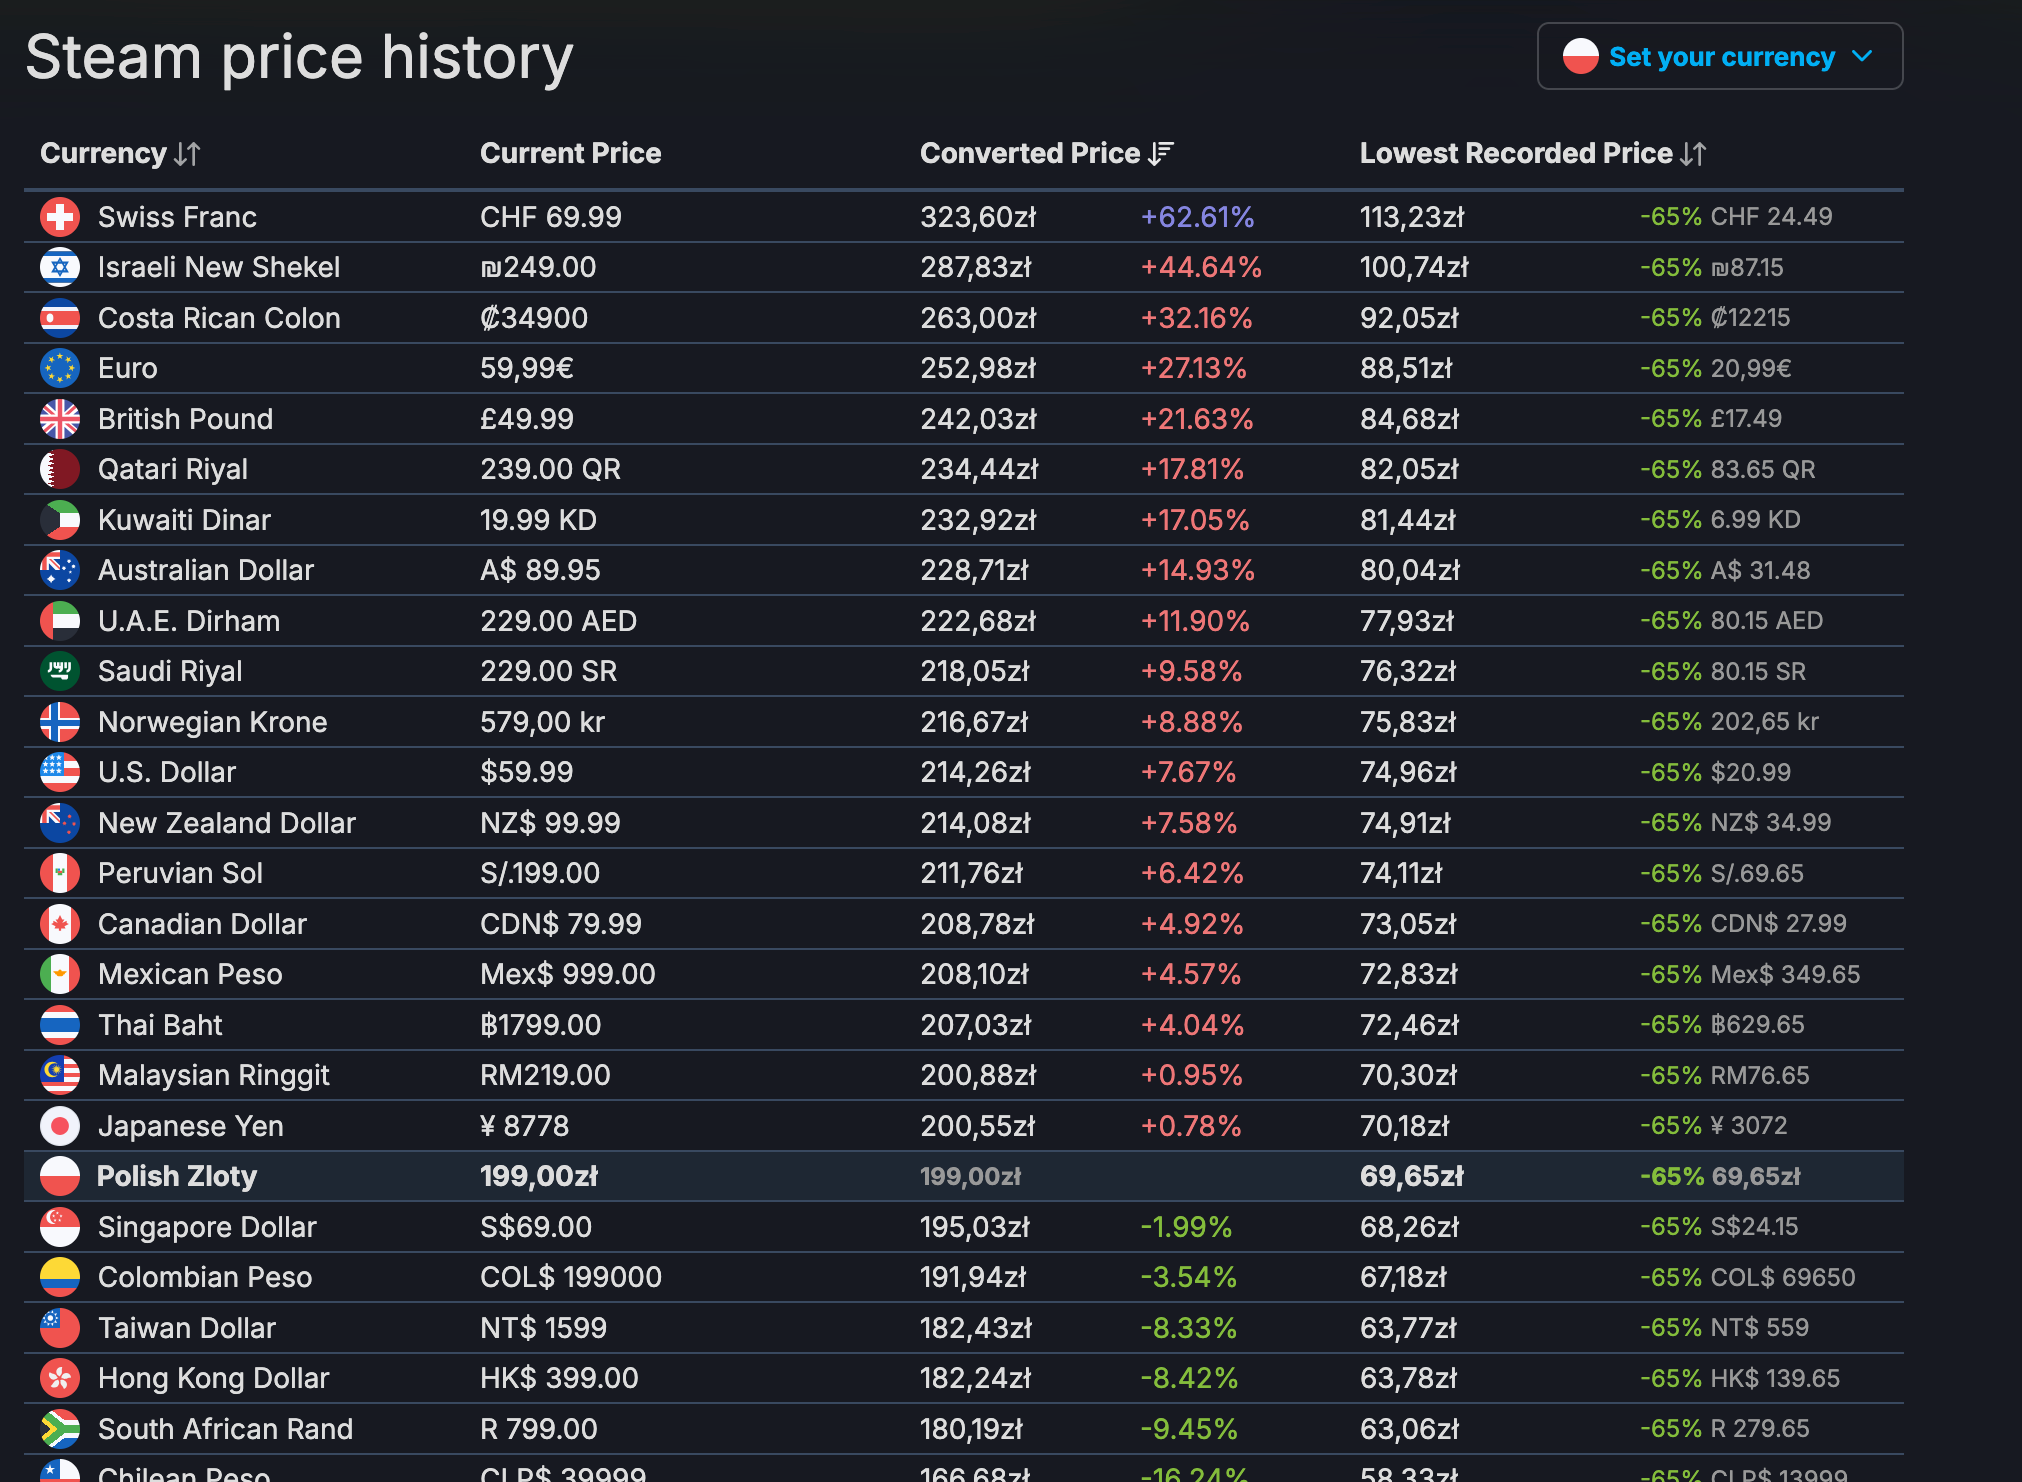
Task: Click the South African Rand flag
Action: [x=60, y=1429]
